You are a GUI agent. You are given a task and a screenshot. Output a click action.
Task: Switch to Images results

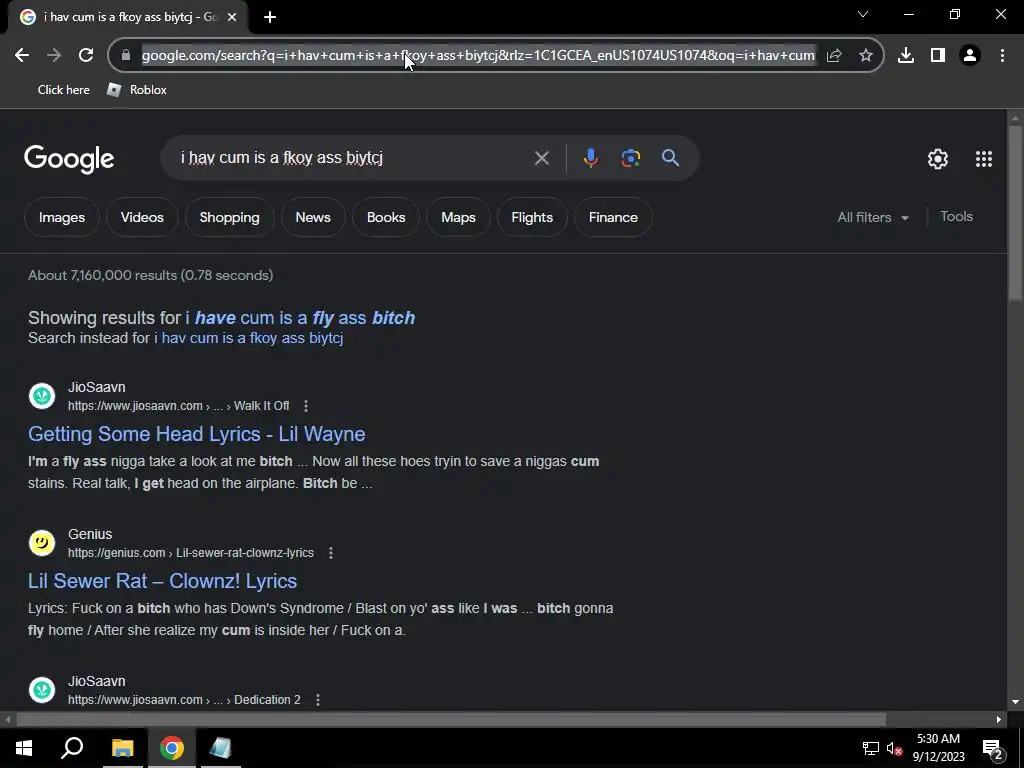pyautogui.click(x=62, y=217)
